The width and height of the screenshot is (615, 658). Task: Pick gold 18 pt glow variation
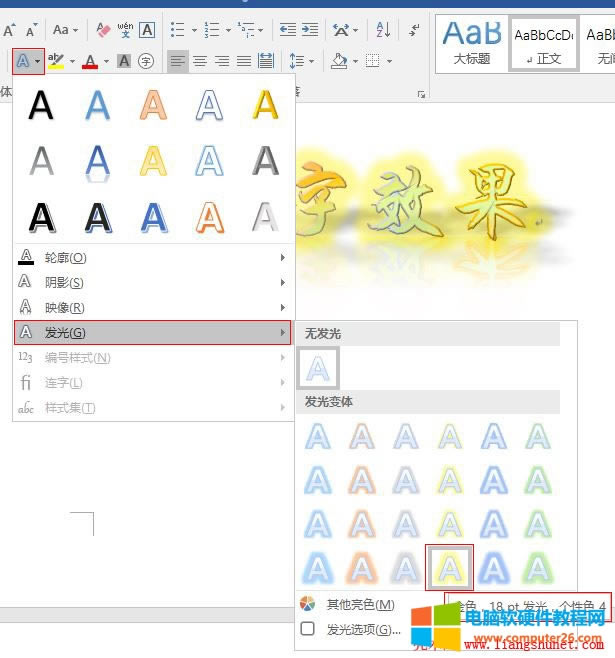point(449,568)
